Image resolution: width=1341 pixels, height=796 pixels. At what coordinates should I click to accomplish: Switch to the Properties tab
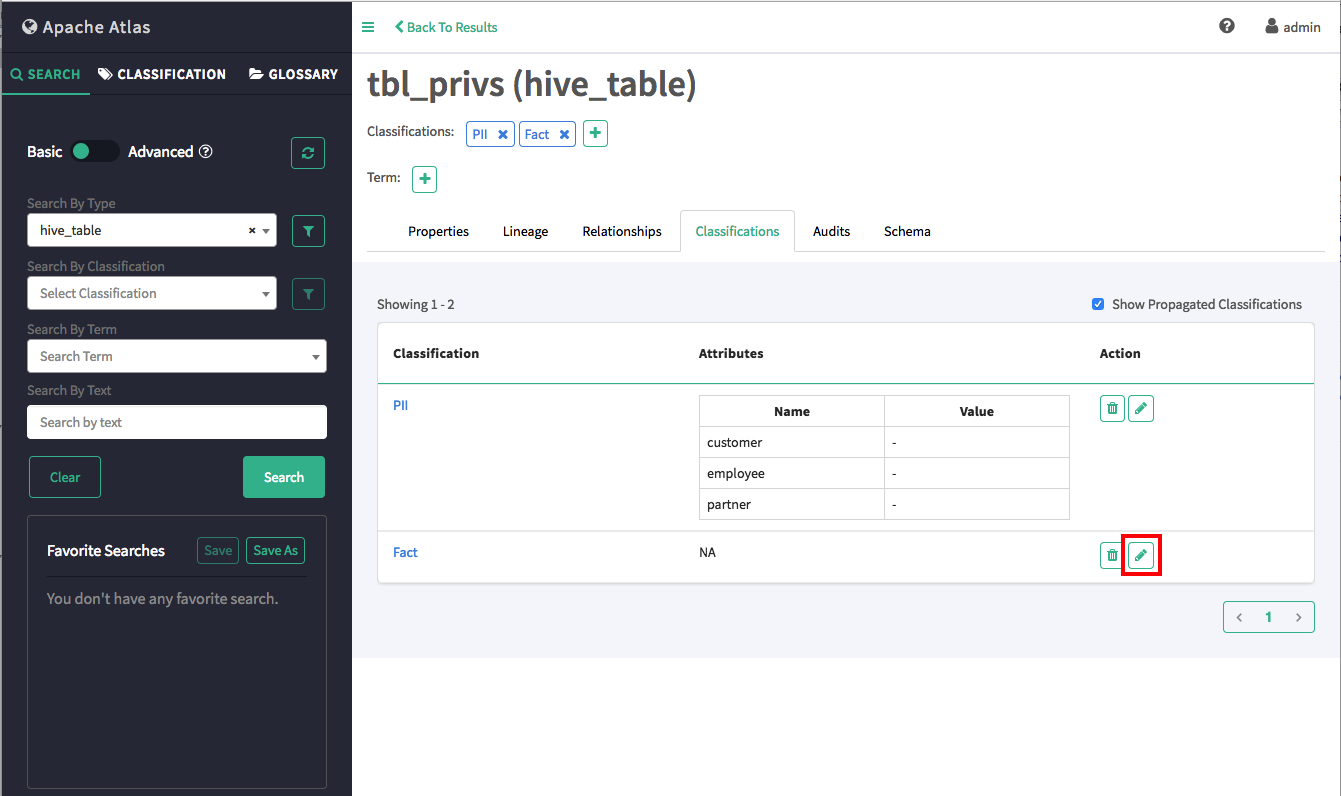pyautogui.click(x=438, y=231)
